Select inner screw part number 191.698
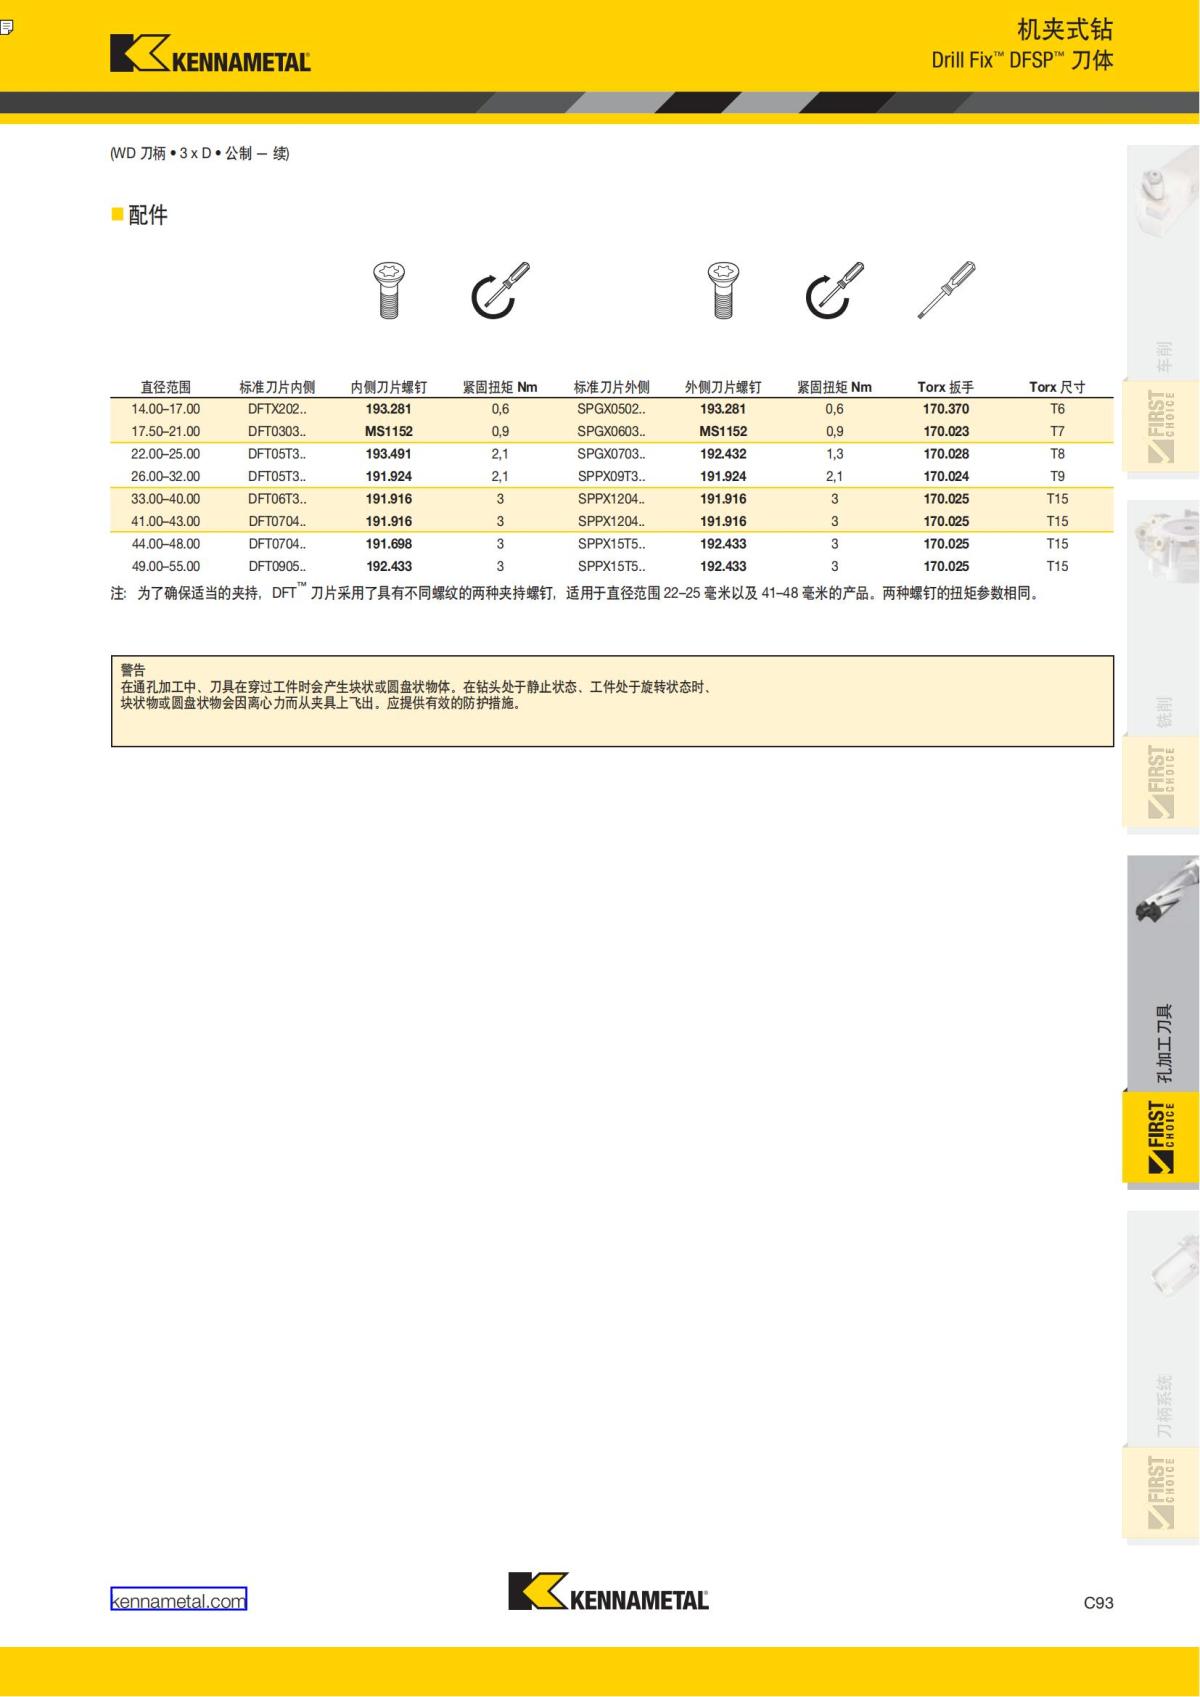 (389, 544)
